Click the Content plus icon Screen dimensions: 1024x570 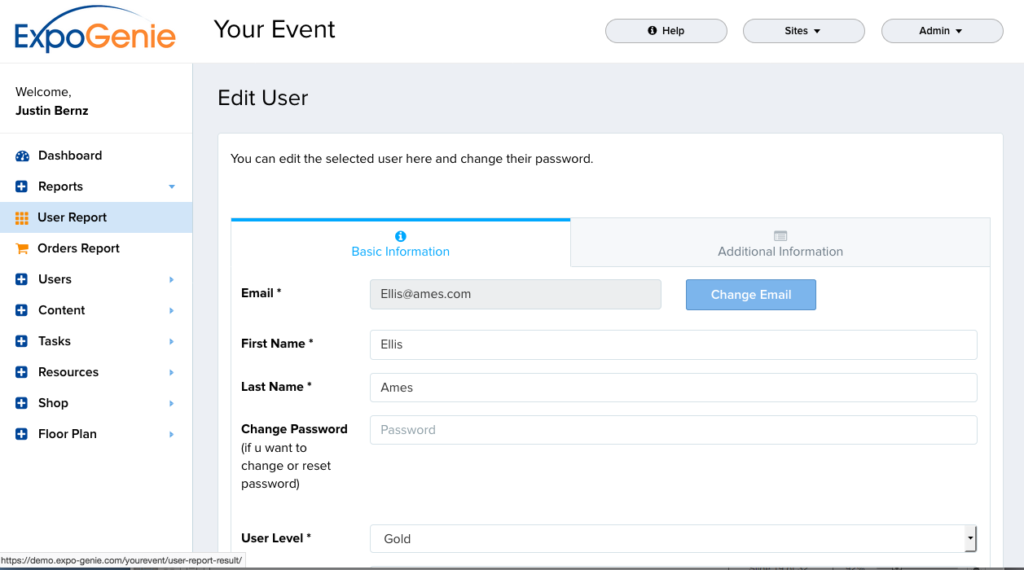[x=22, y=311]
